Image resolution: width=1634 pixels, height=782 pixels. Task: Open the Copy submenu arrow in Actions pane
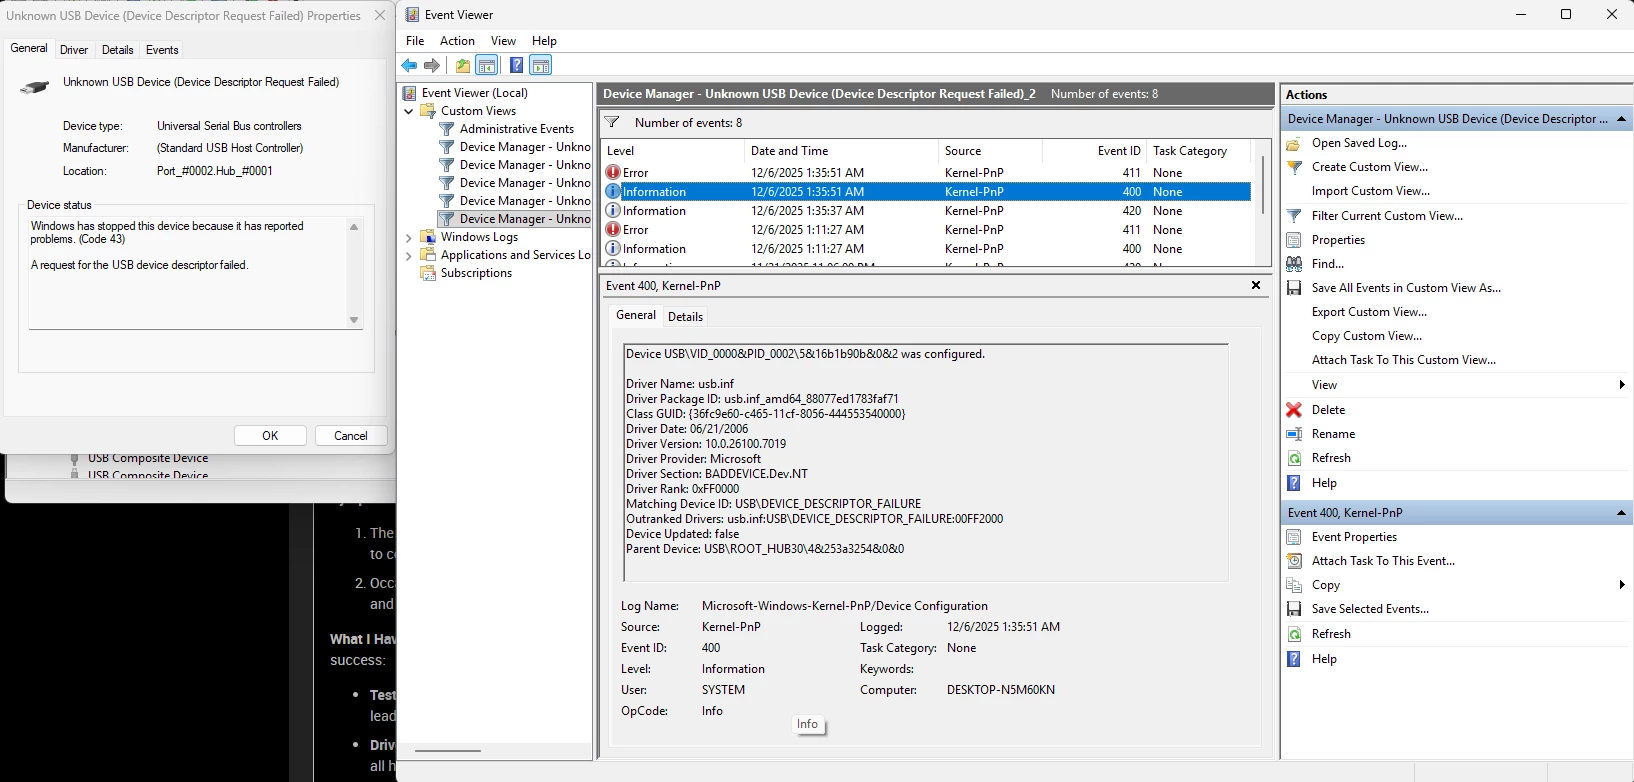1621,585
